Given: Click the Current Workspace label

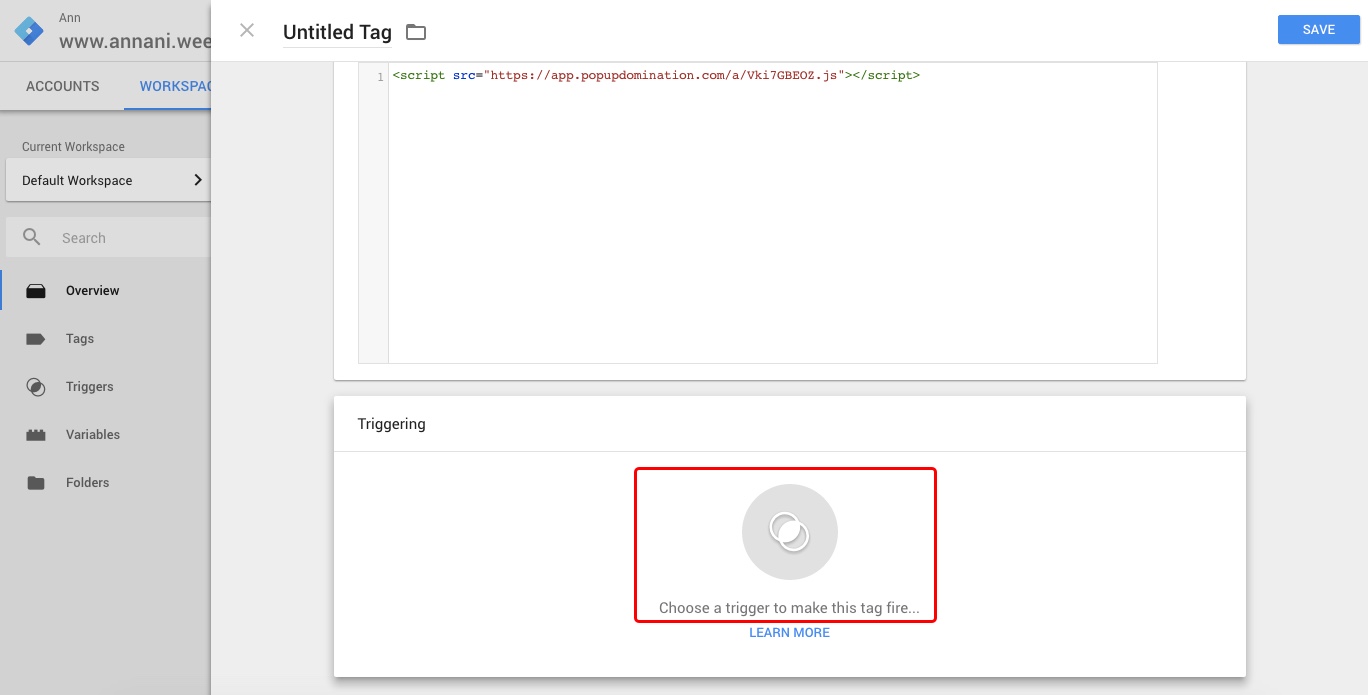Looking at the screenshot, I should pos(73,147).
